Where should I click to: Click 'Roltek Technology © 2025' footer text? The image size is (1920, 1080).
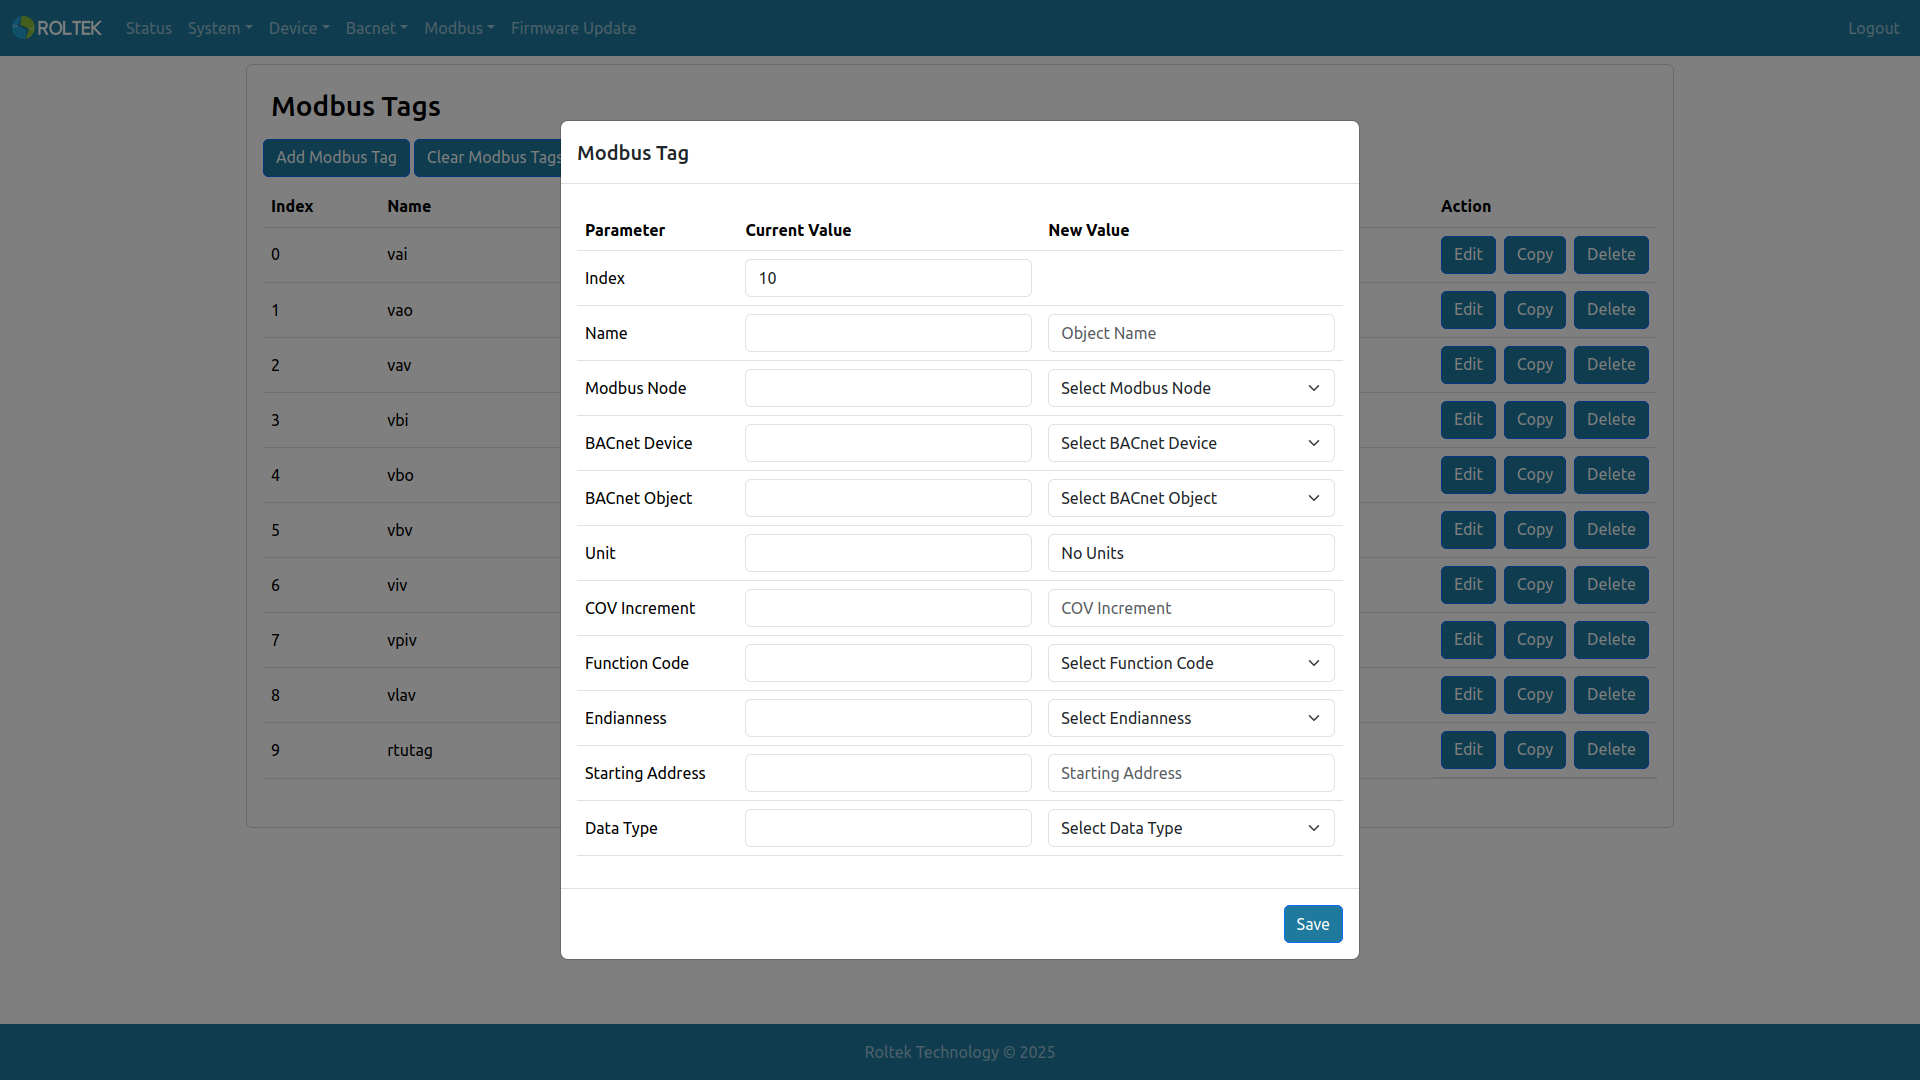pyautogui.click(x=960, y=1052)
